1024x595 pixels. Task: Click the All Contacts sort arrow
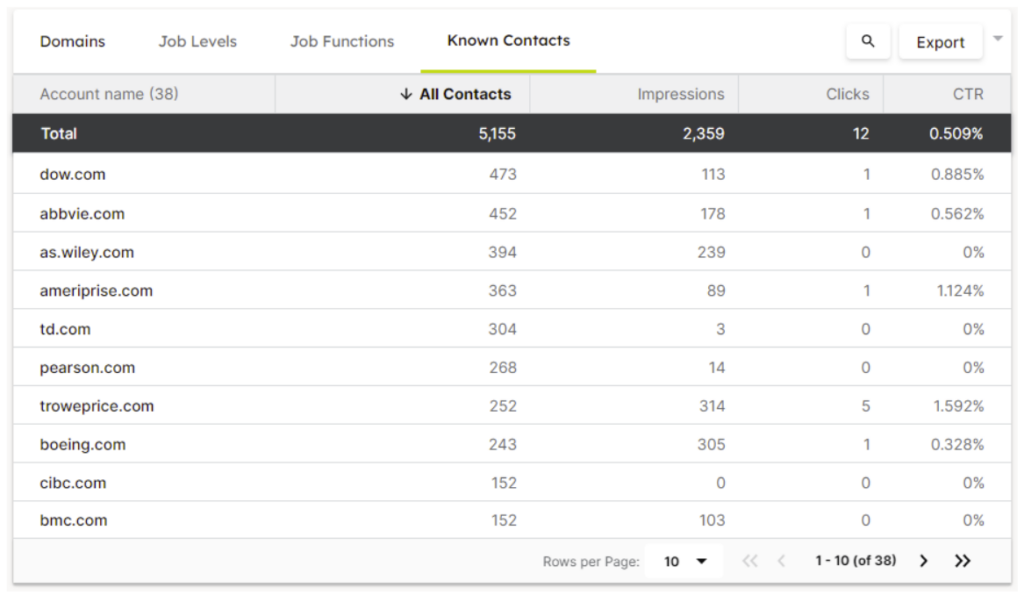click(405, 94)
